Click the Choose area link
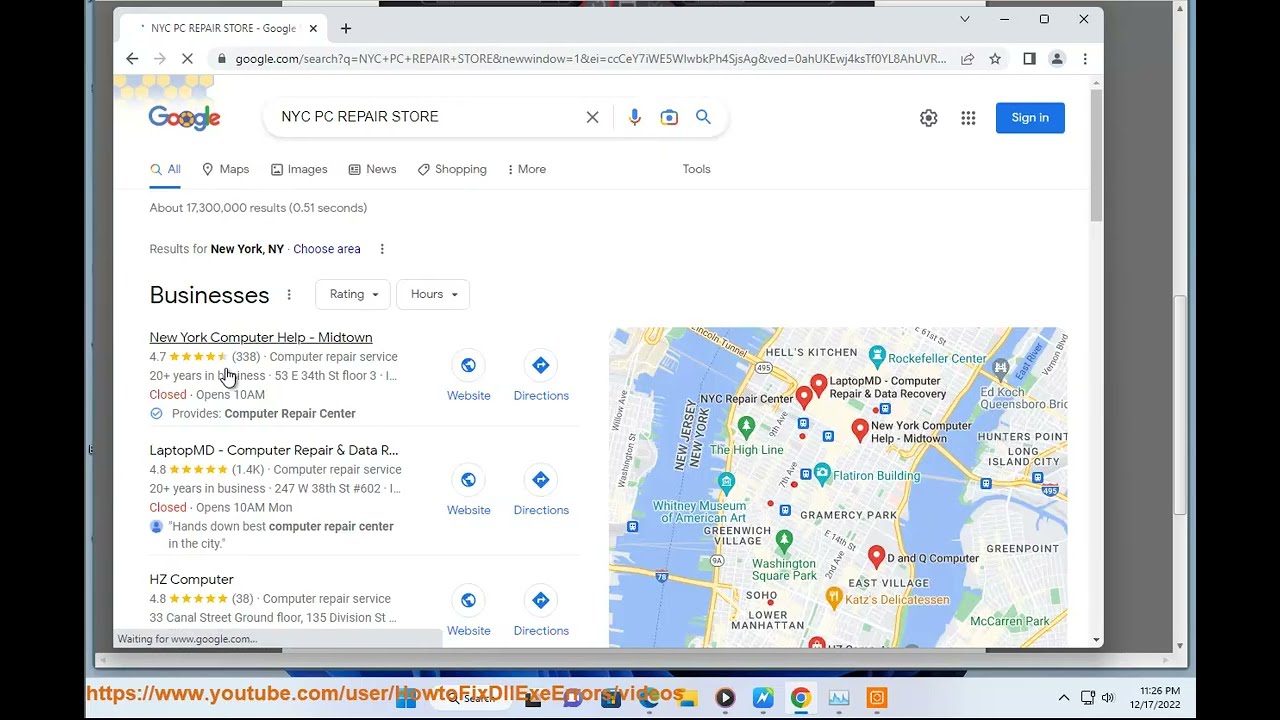The width and height of the screenshot is (1280, 720). coord(327,249)
